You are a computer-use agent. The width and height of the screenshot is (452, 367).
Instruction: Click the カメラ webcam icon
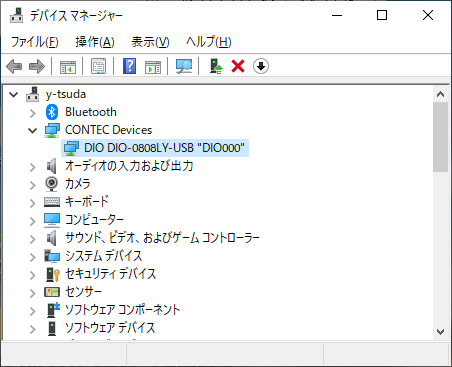[52, 184]
